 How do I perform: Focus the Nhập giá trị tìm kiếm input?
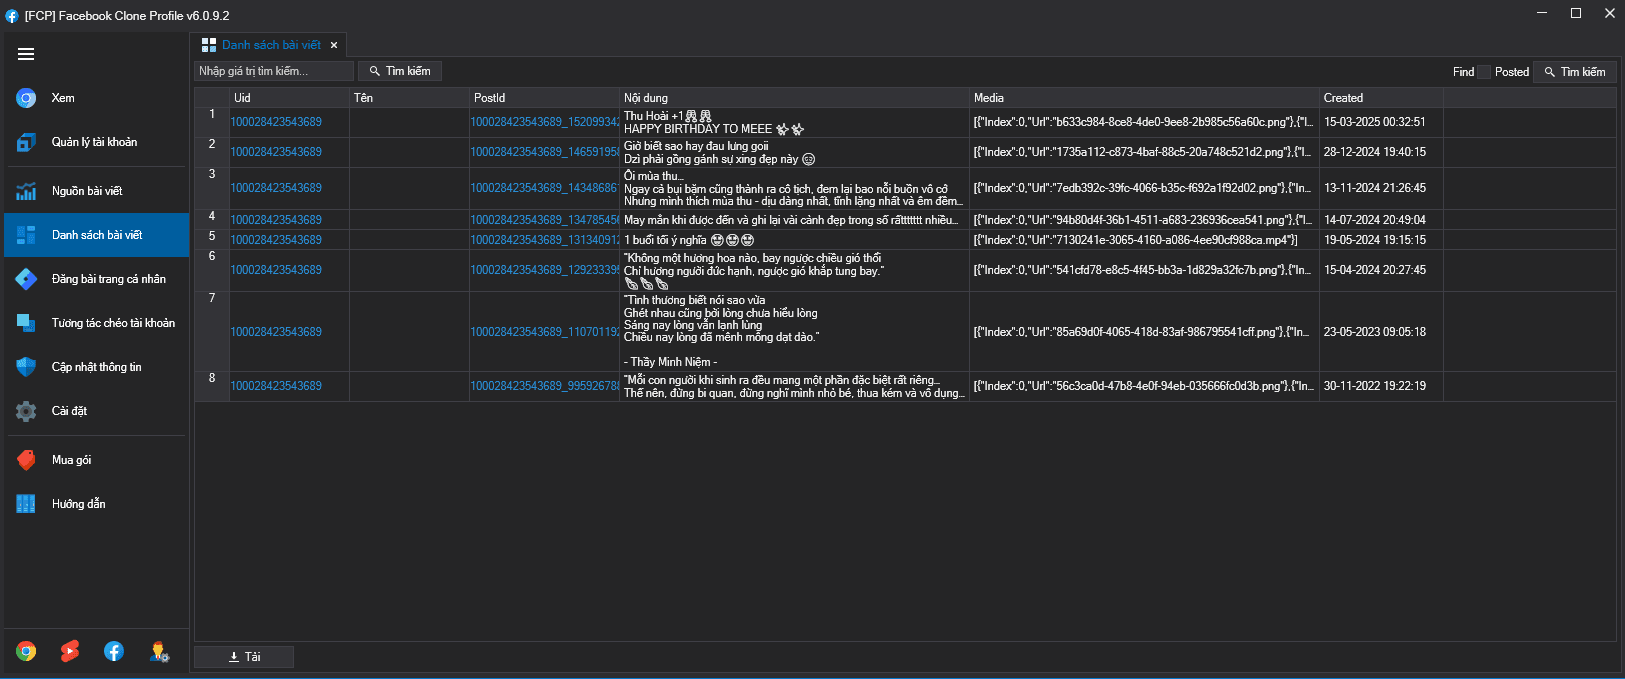(274, 71)
